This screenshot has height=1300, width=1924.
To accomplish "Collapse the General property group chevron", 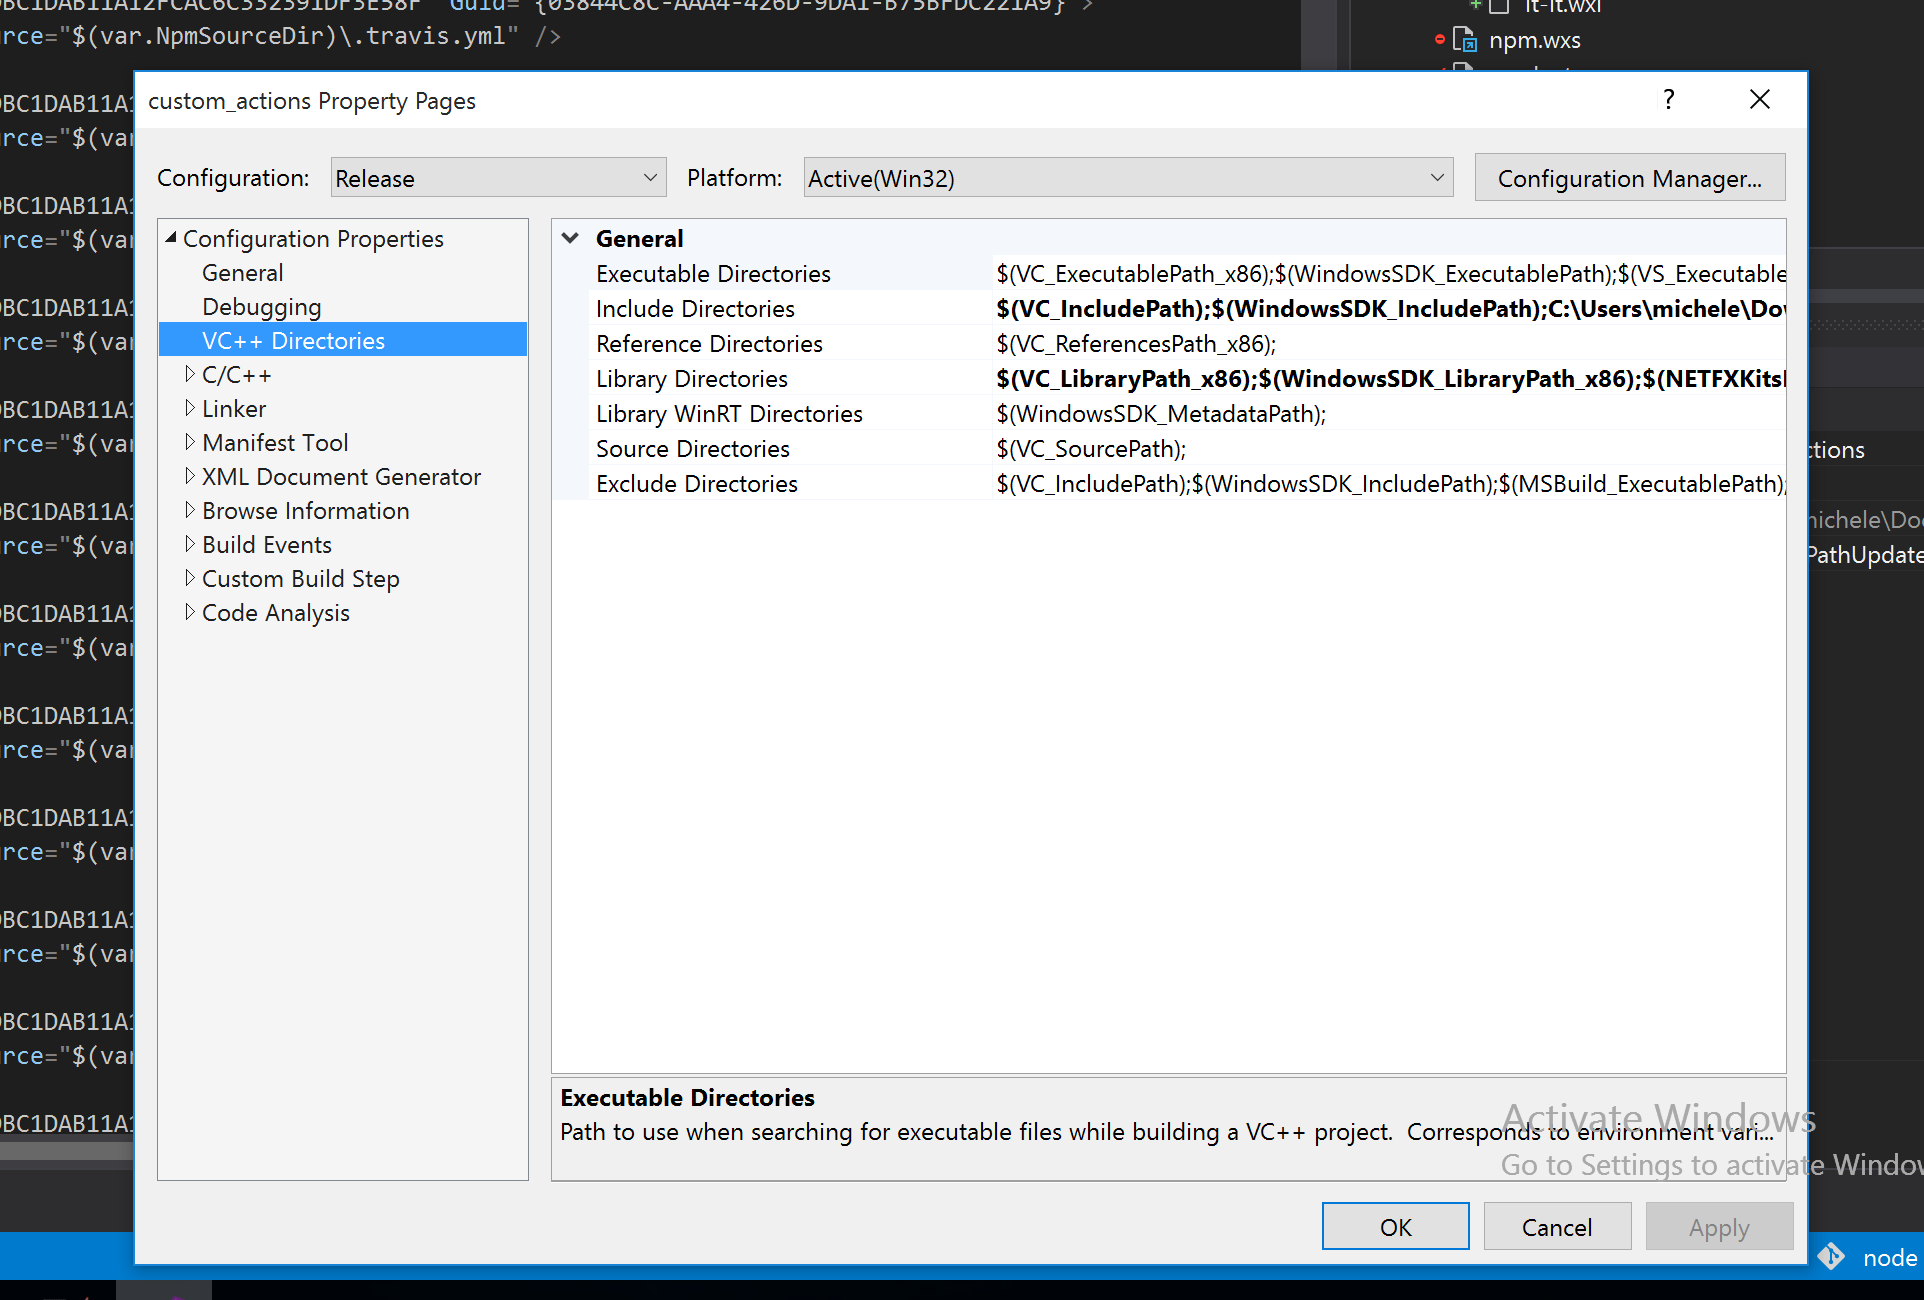I will (x=570, y=238).
